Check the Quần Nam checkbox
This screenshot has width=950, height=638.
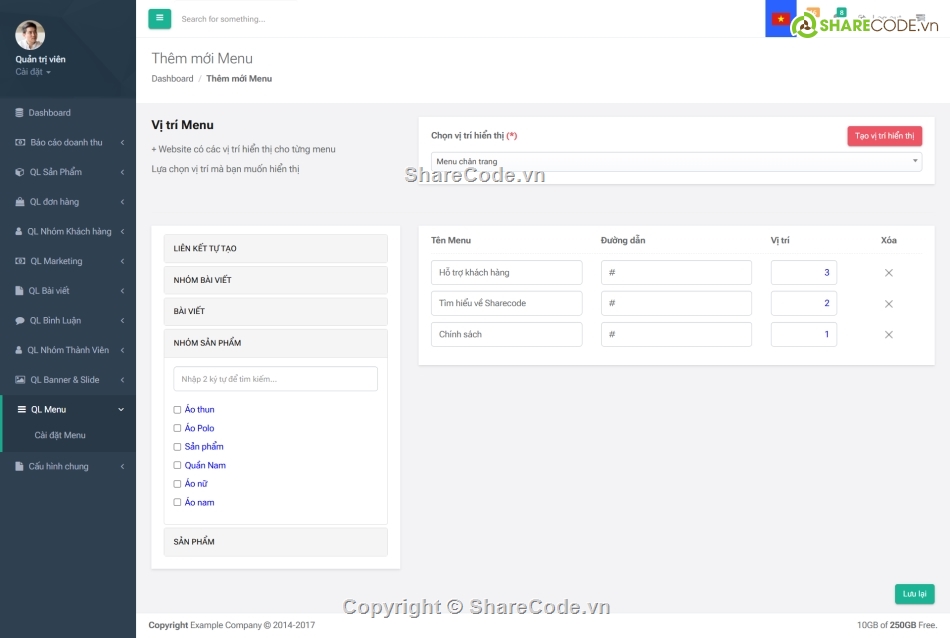click(x=177, y=465)
